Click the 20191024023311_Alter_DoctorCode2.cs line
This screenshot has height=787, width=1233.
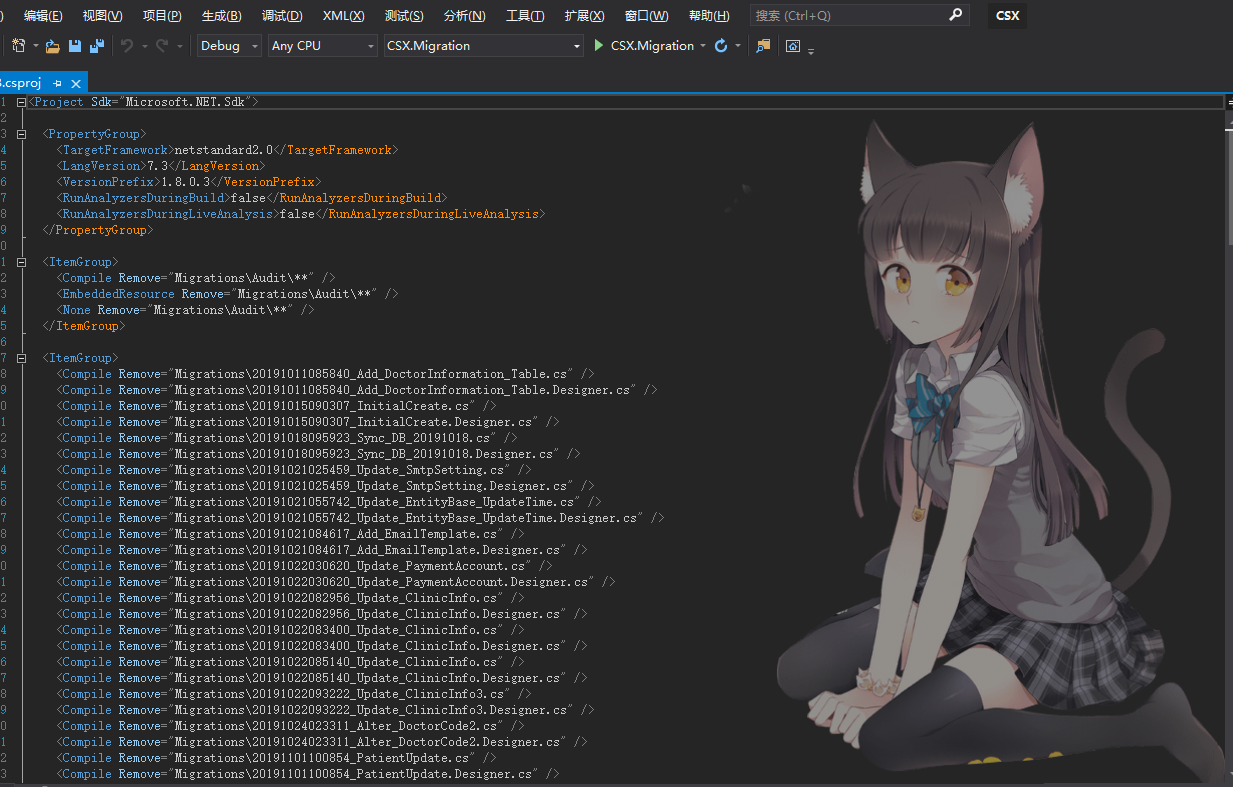[290, 726]
